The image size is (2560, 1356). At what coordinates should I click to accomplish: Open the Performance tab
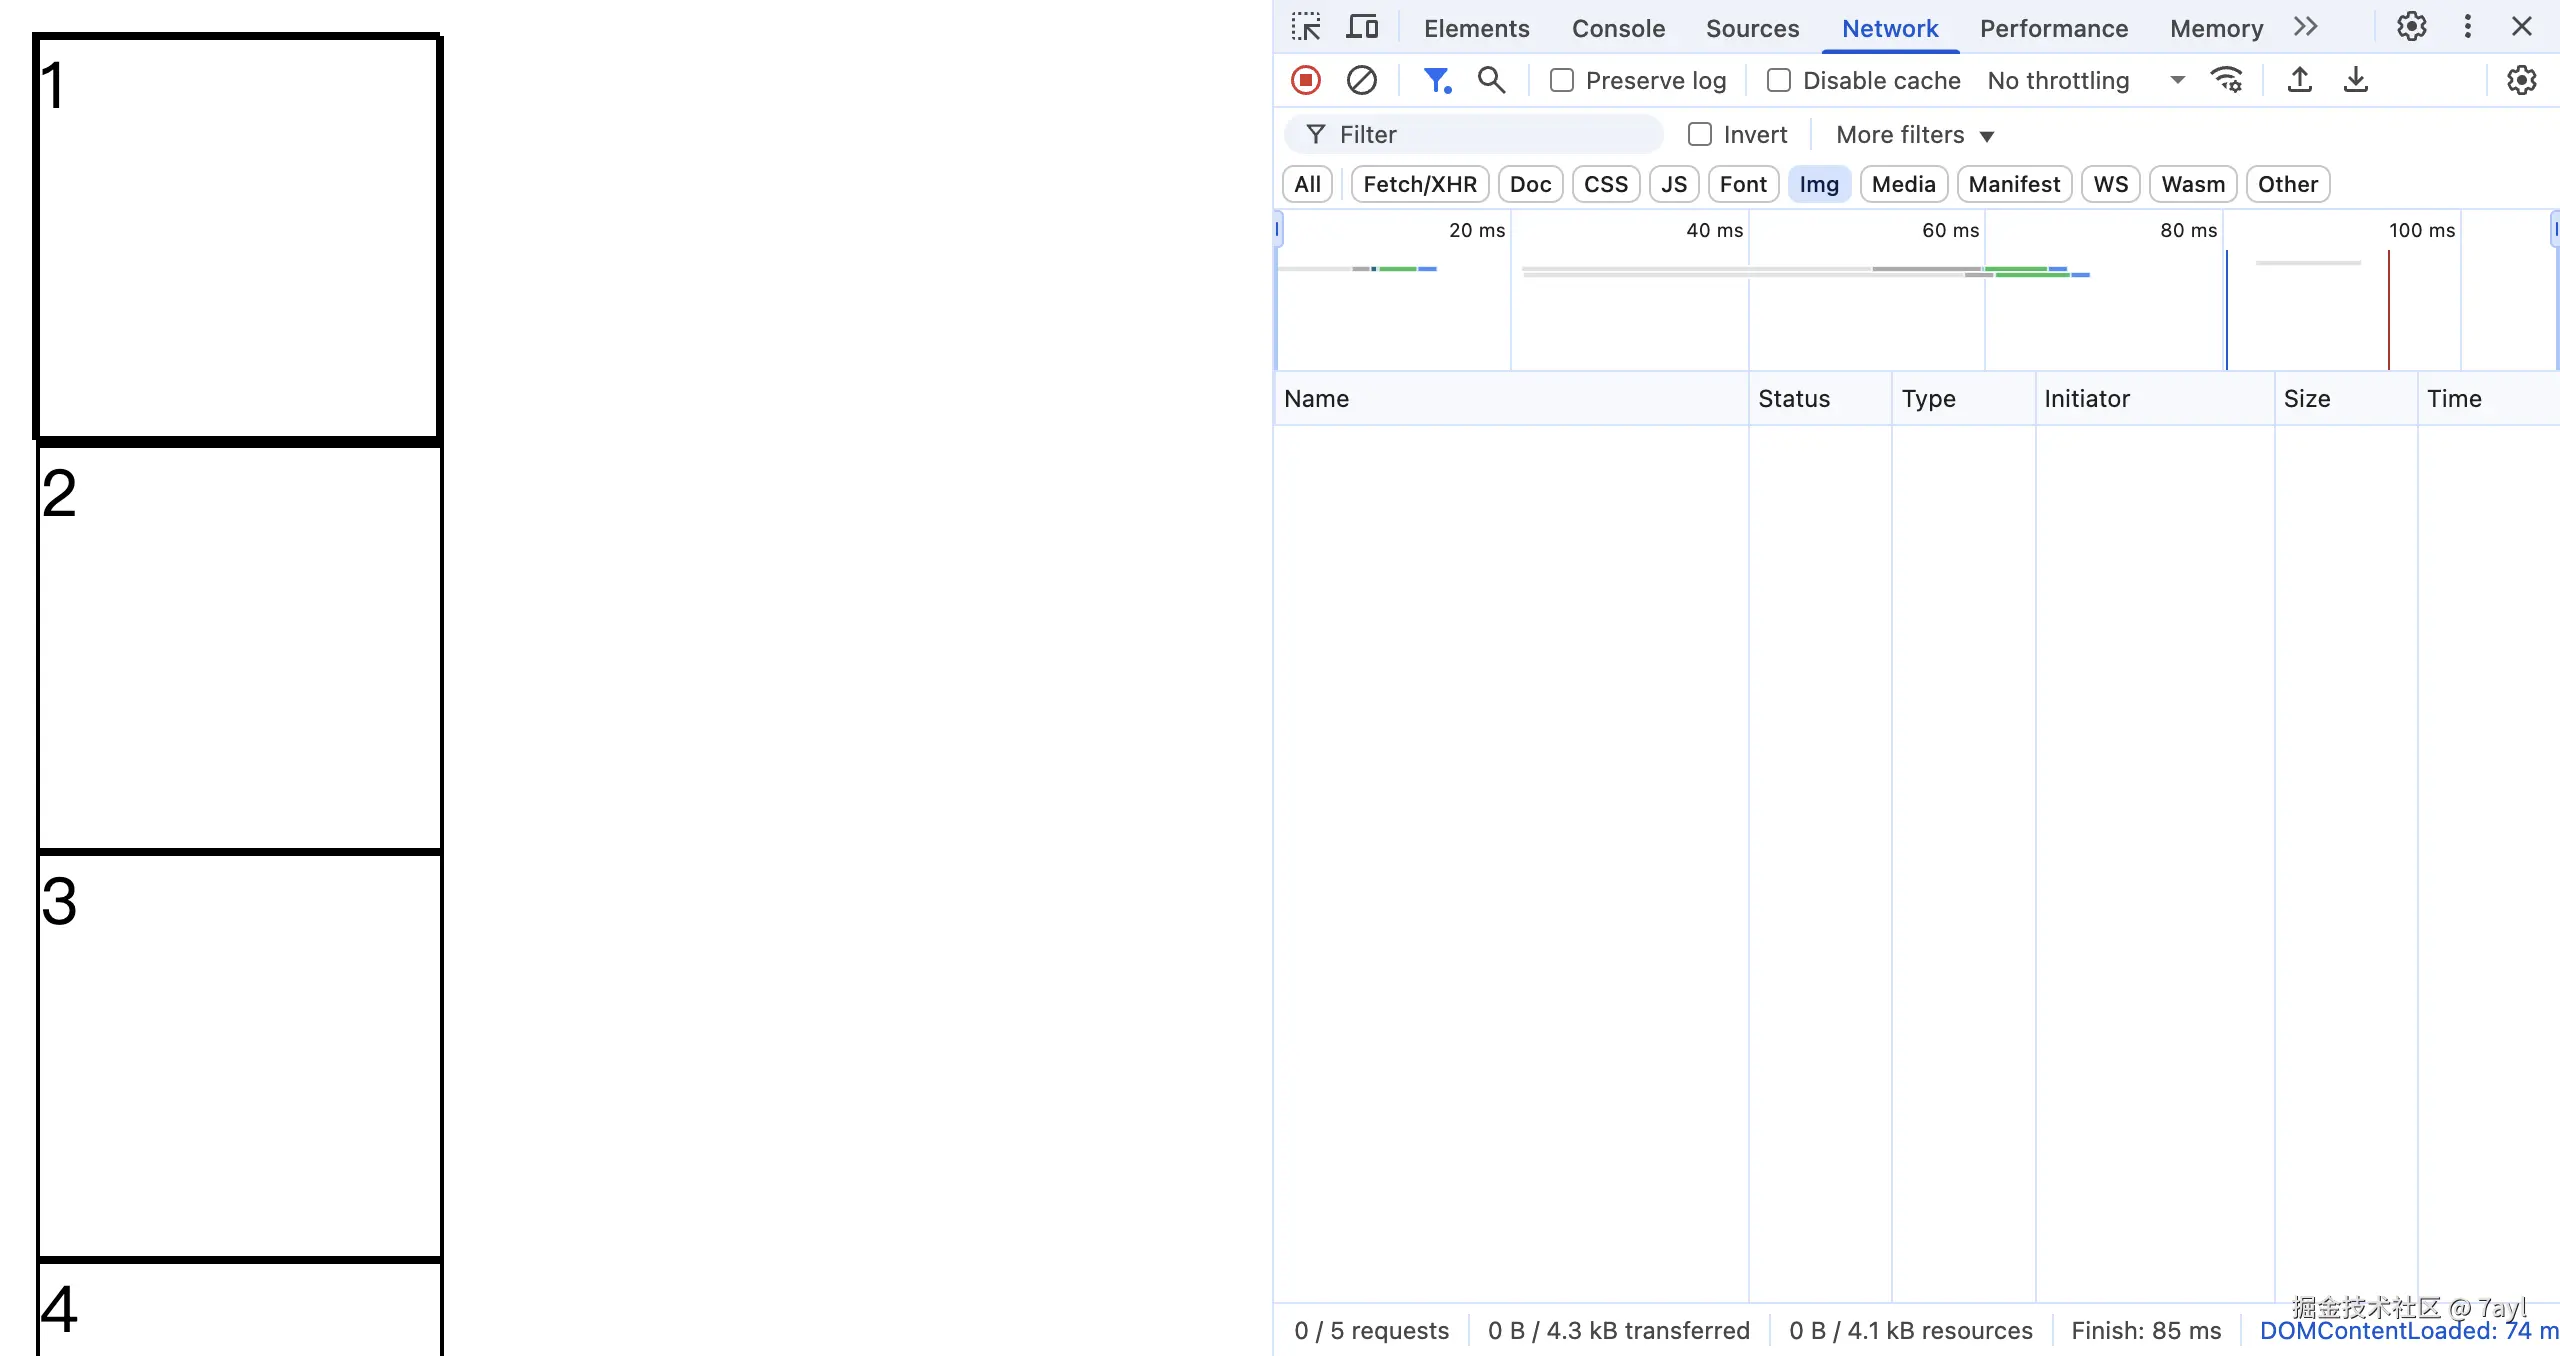click(x=2053, y=28)
